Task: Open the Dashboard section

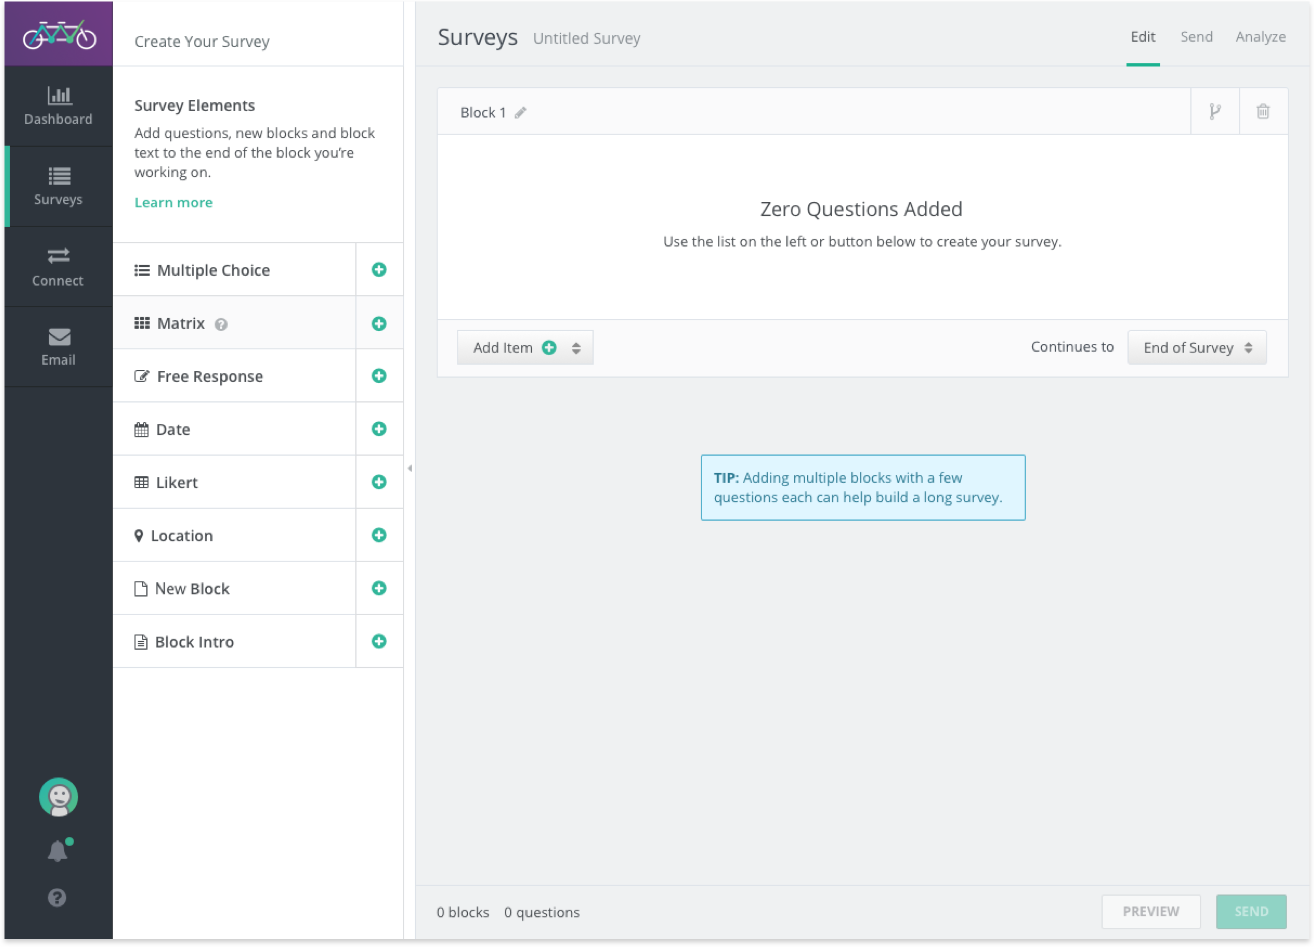Action: 58,107
